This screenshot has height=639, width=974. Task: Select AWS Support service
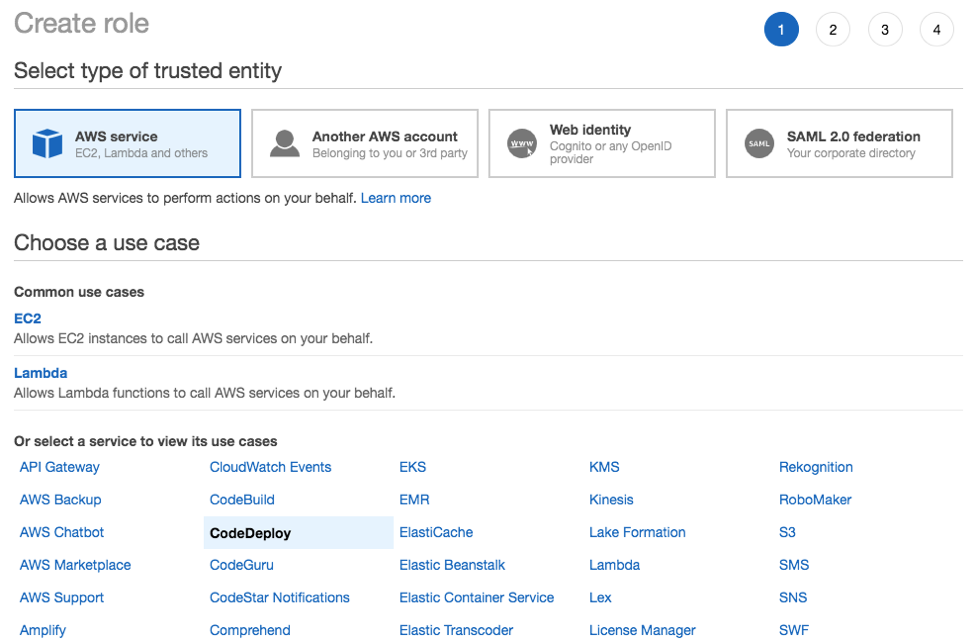click(61, 597)
